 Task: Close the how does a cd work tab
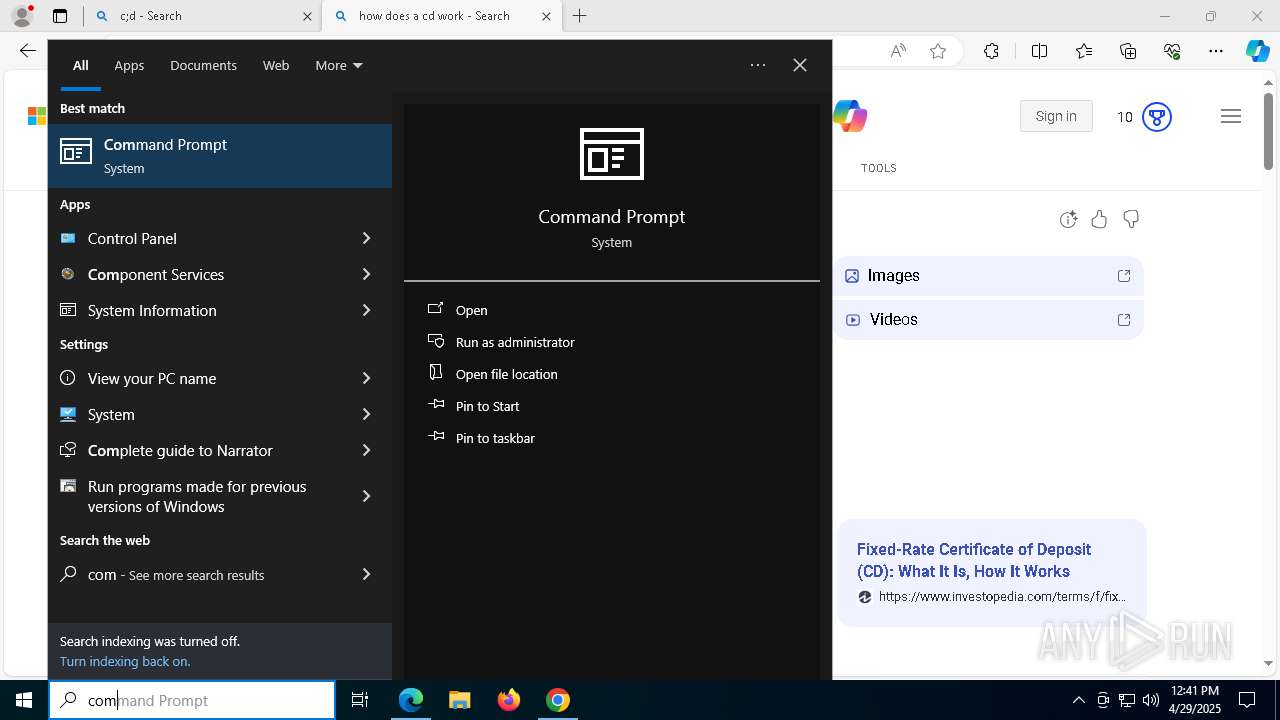[x=546, y=16]
